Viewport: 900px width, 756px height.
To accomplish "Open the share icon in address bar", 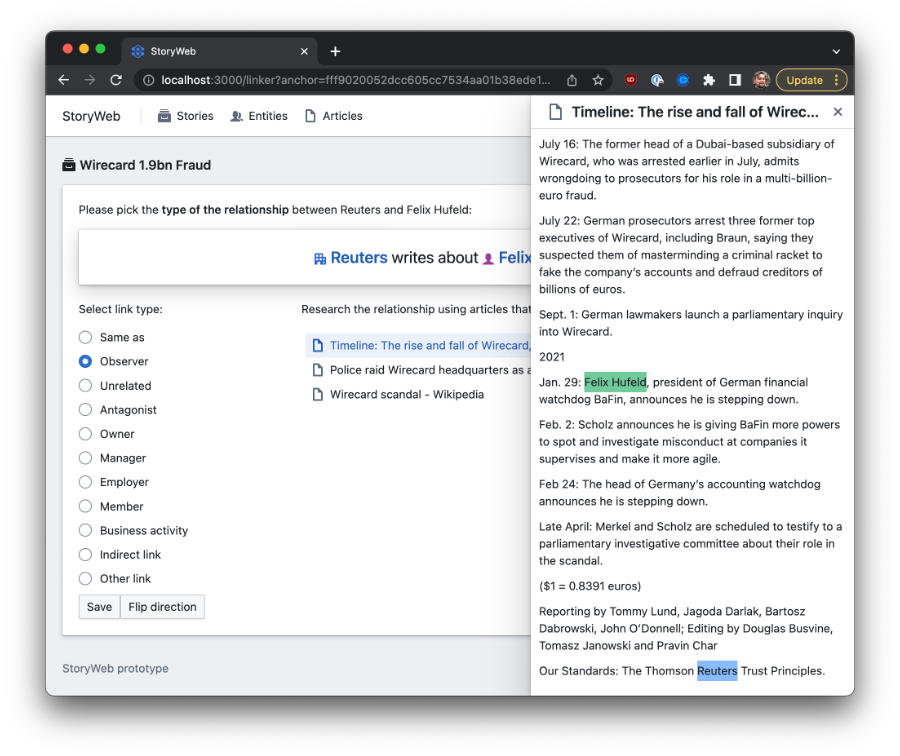I will [572, 80].
